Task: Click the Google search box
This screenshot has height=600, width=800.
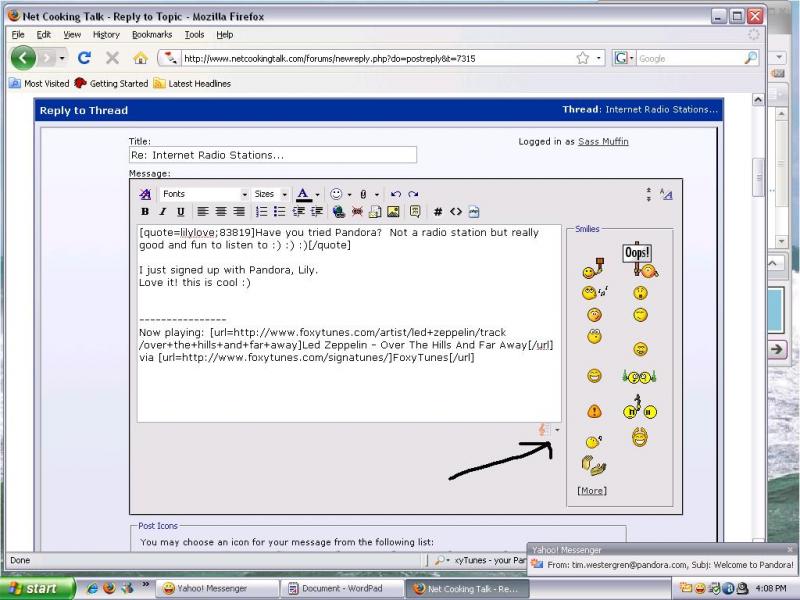Action: click(691, 58)
